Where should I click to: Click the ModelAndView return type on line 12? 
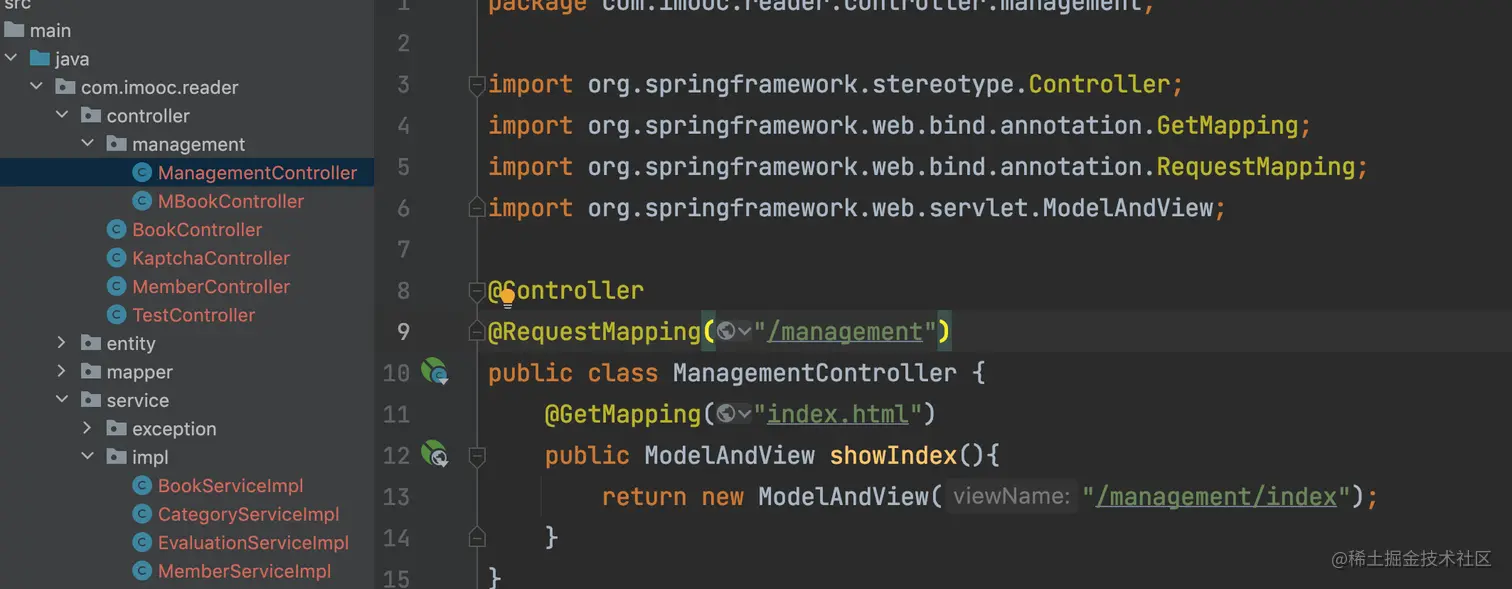tap(730, 456)
